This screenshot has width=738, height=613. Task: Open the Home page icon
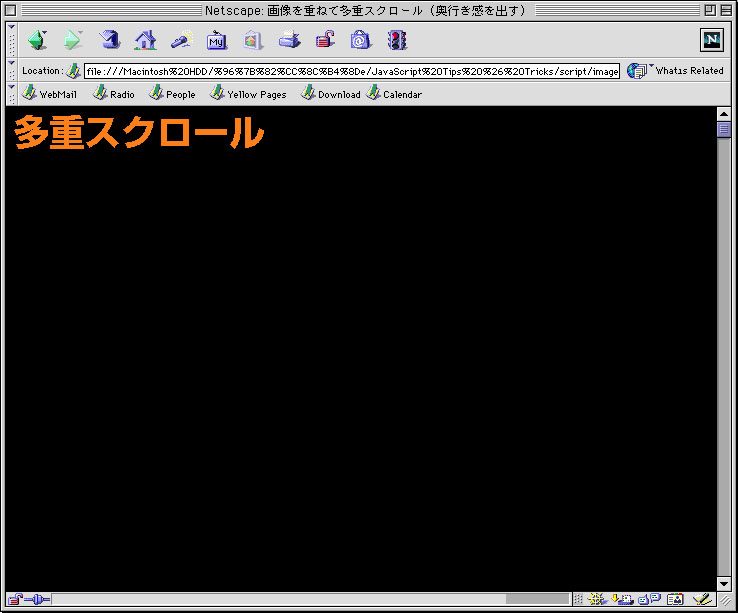(145, 40)
